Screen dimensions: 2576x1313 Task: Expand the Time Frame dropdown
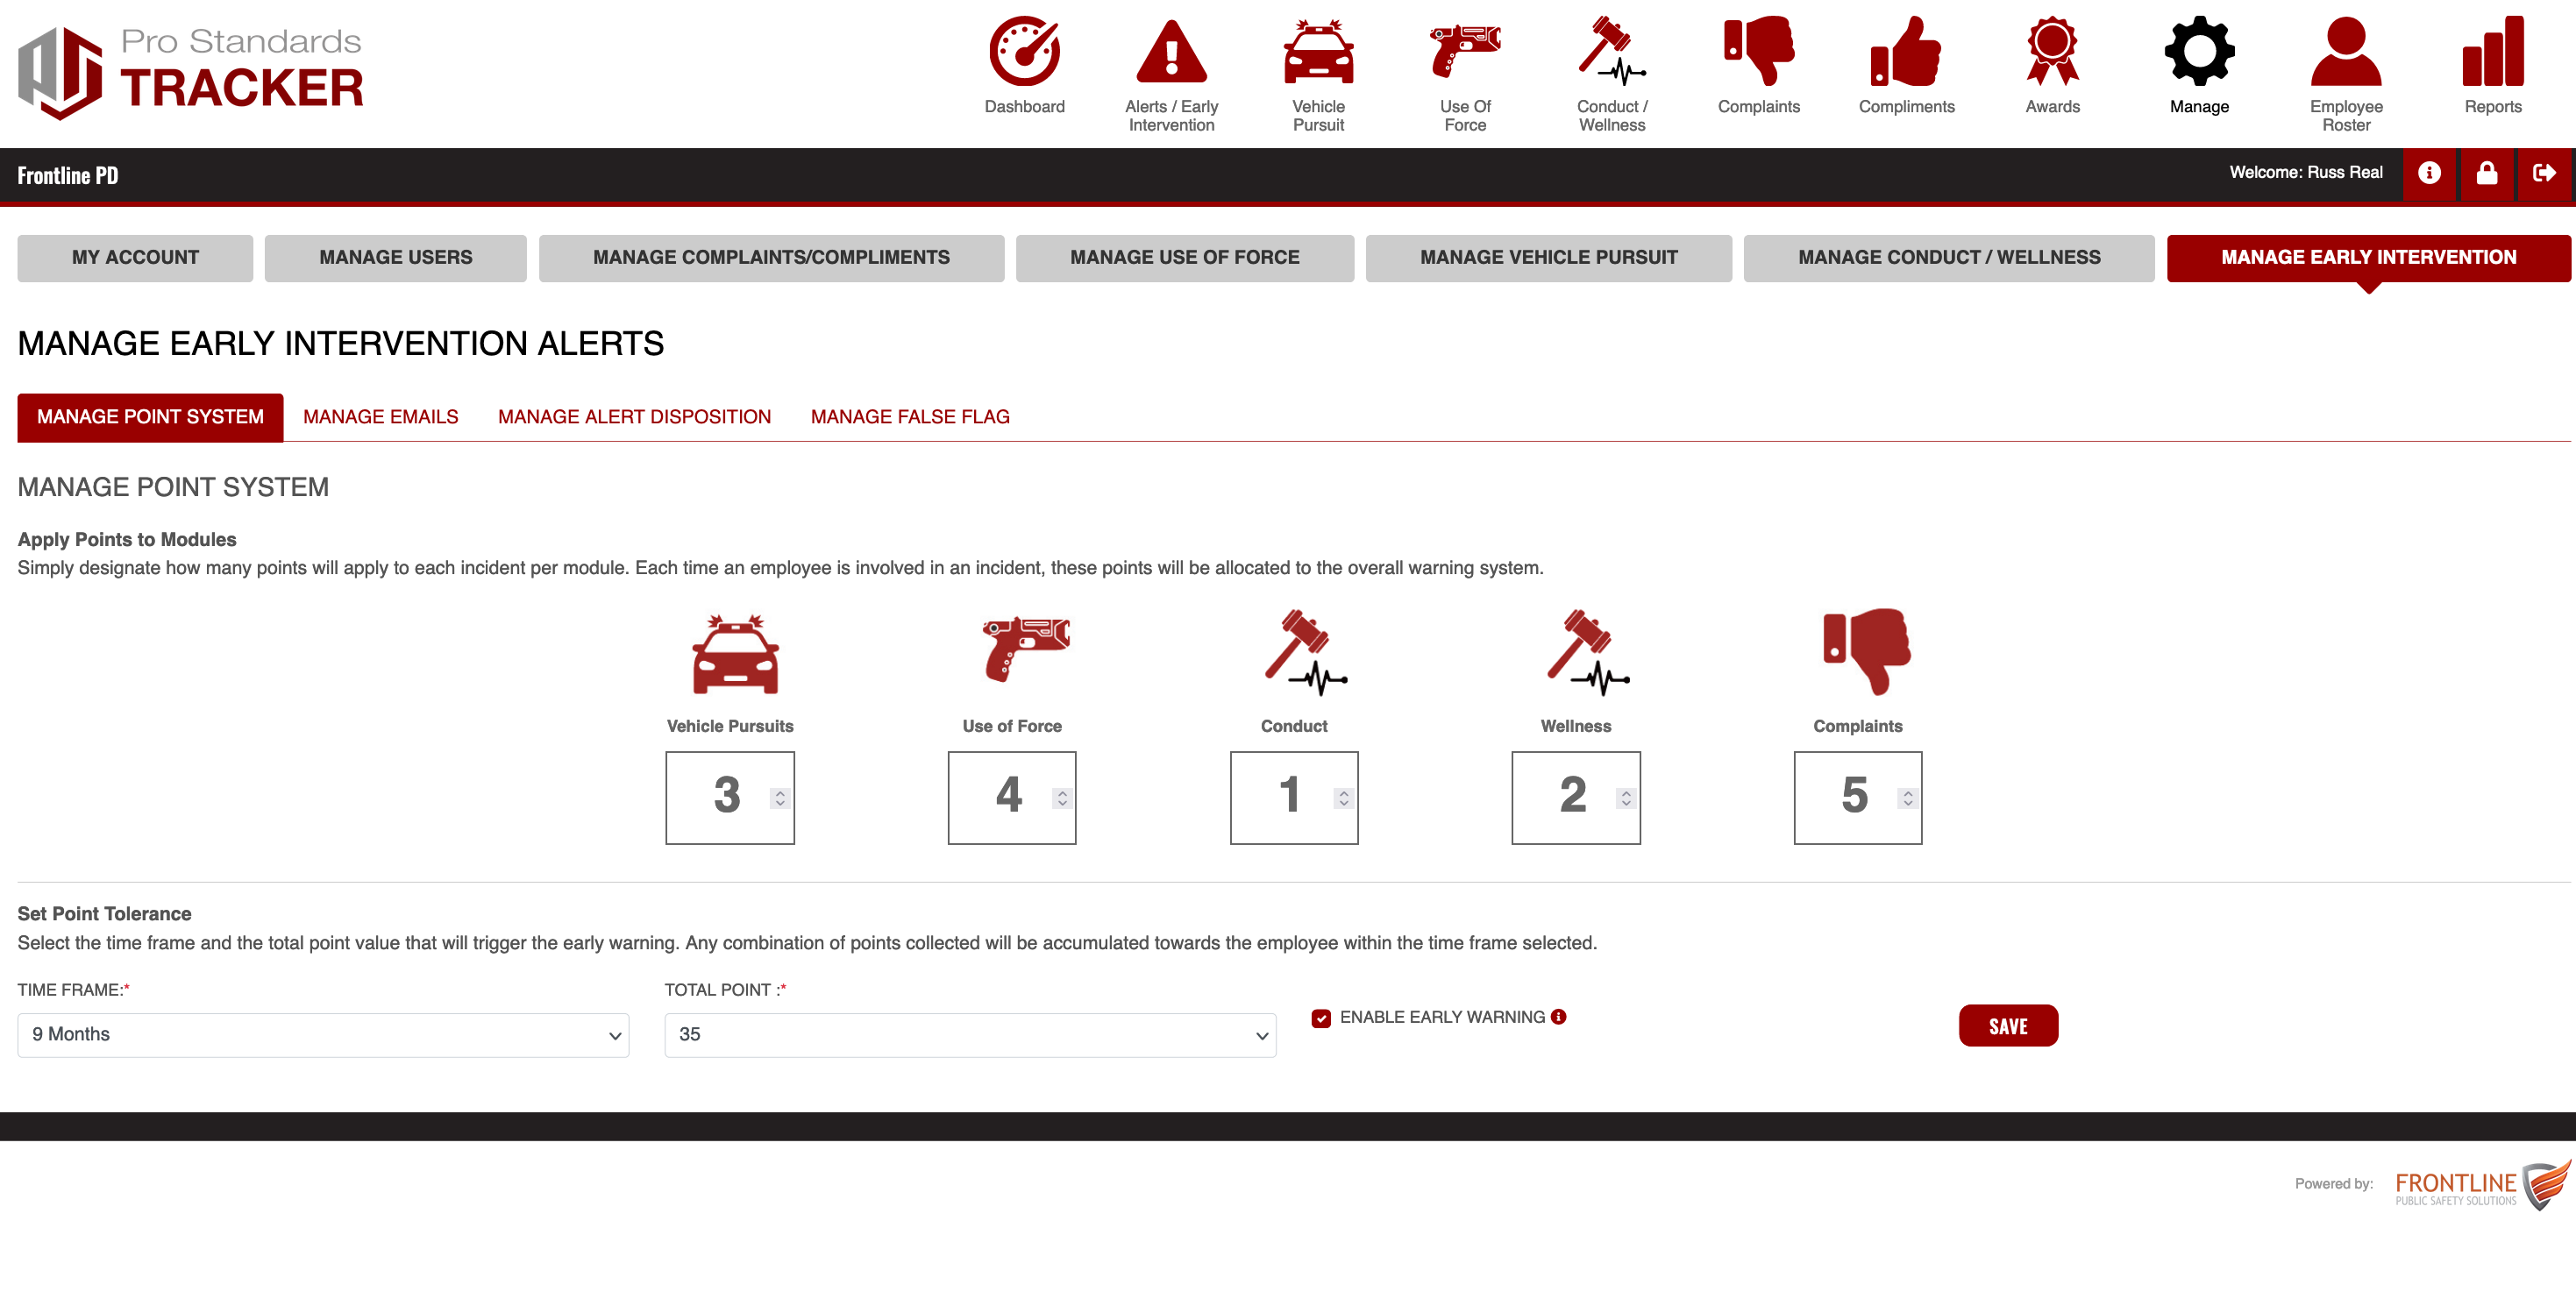(x=323, y=1035)
